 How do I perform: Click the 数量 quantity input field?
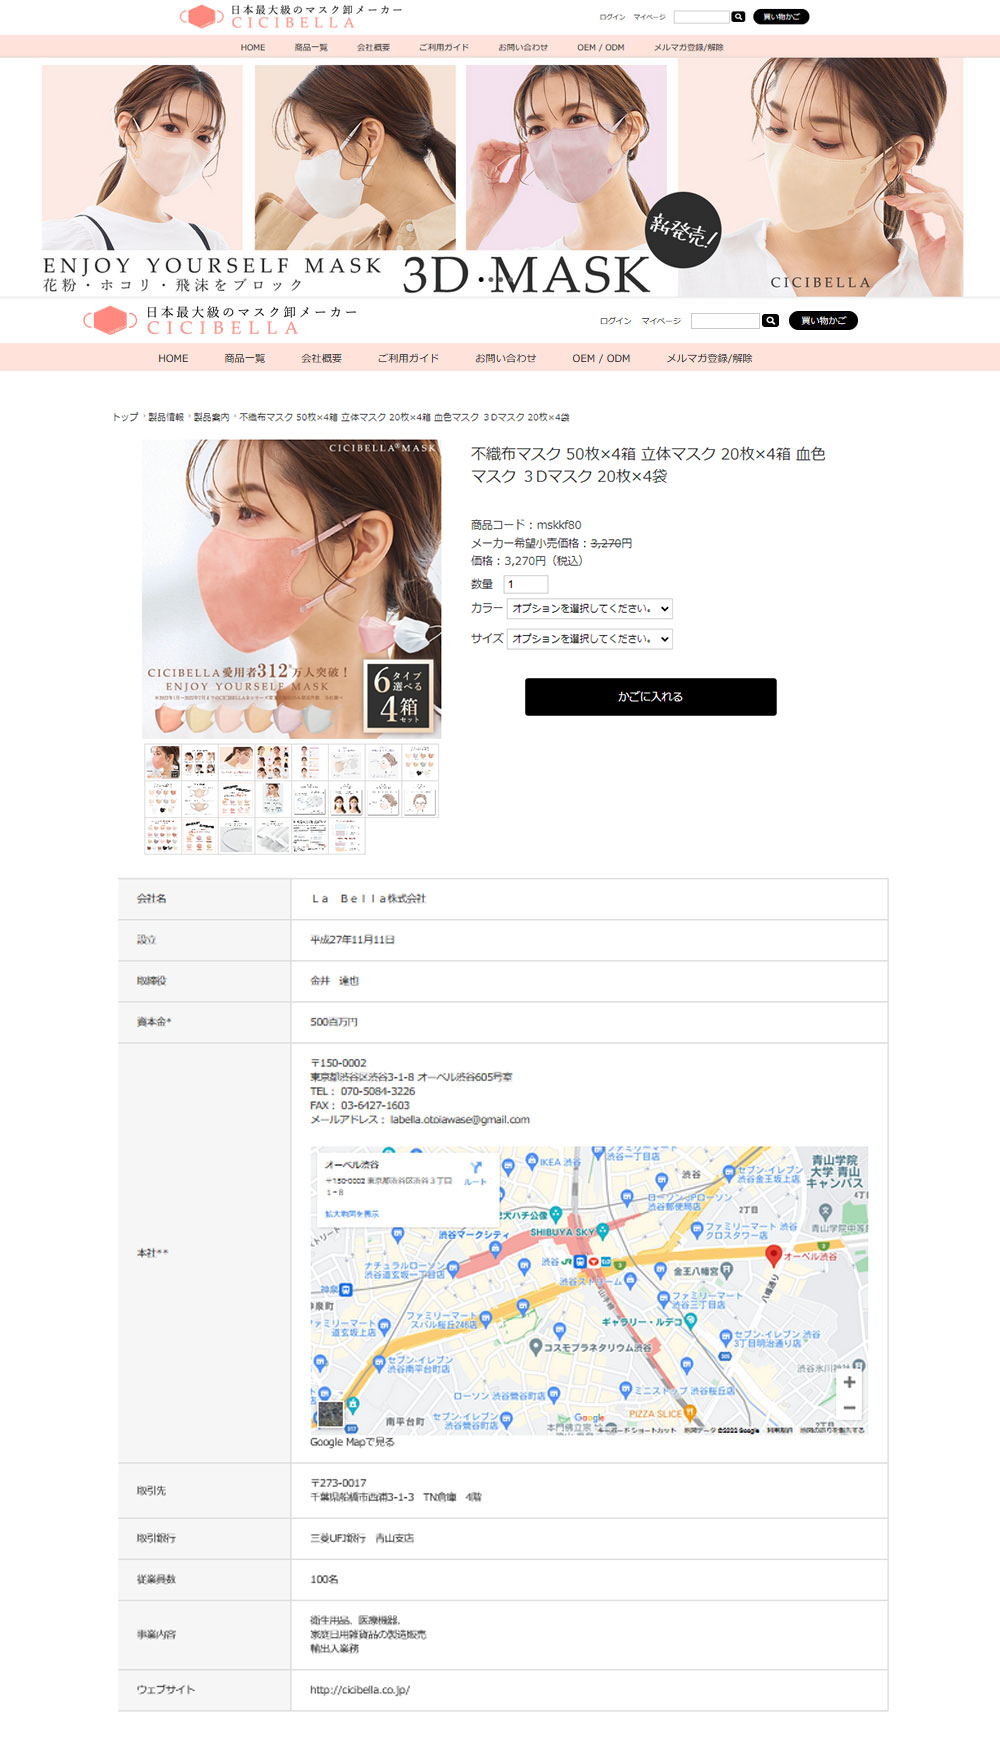click(x=527, y=584)
